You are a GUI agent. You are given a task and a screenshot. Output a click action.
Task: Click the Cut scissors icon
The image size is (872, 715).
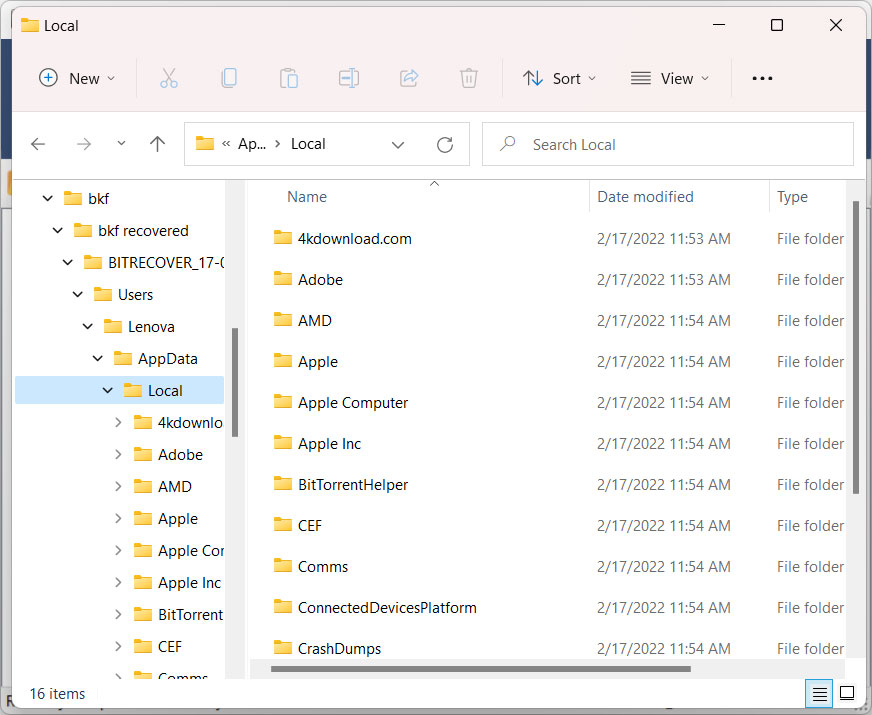[x=169, y=78]
